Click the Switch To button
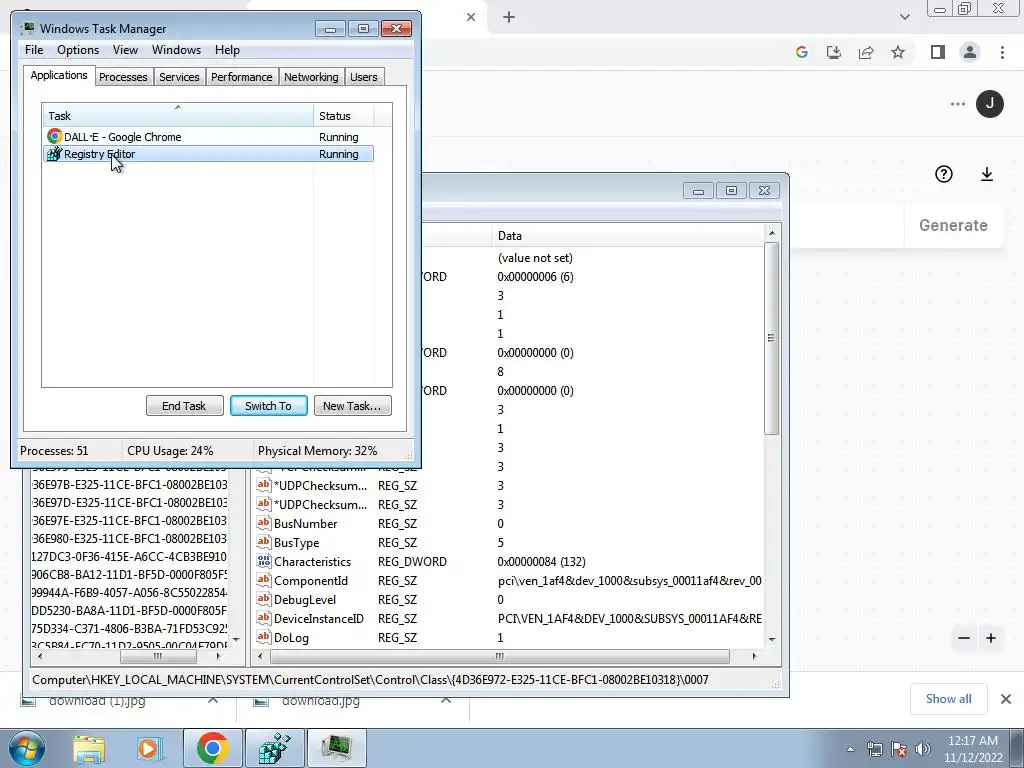This screenshot has height=768, width=1024. pos(268,406)
